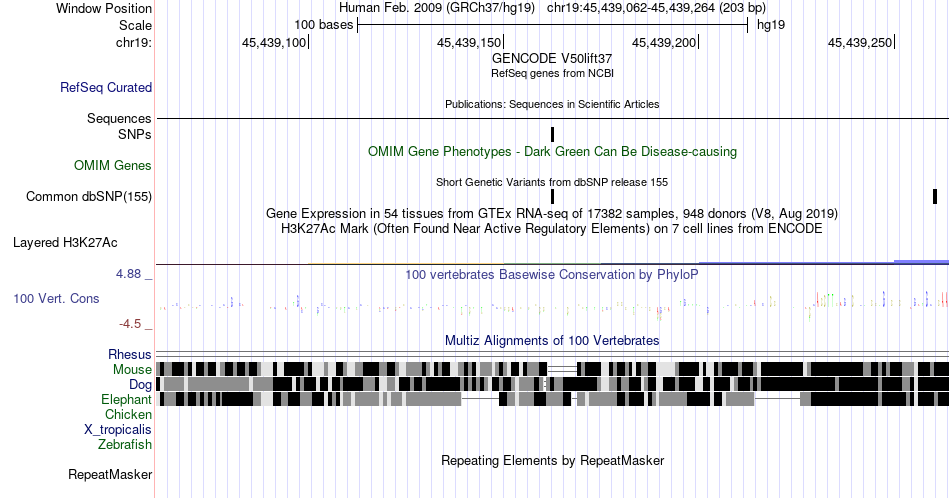
Task: Open the 100 Vert. Cons label
Action: (56, 299)
